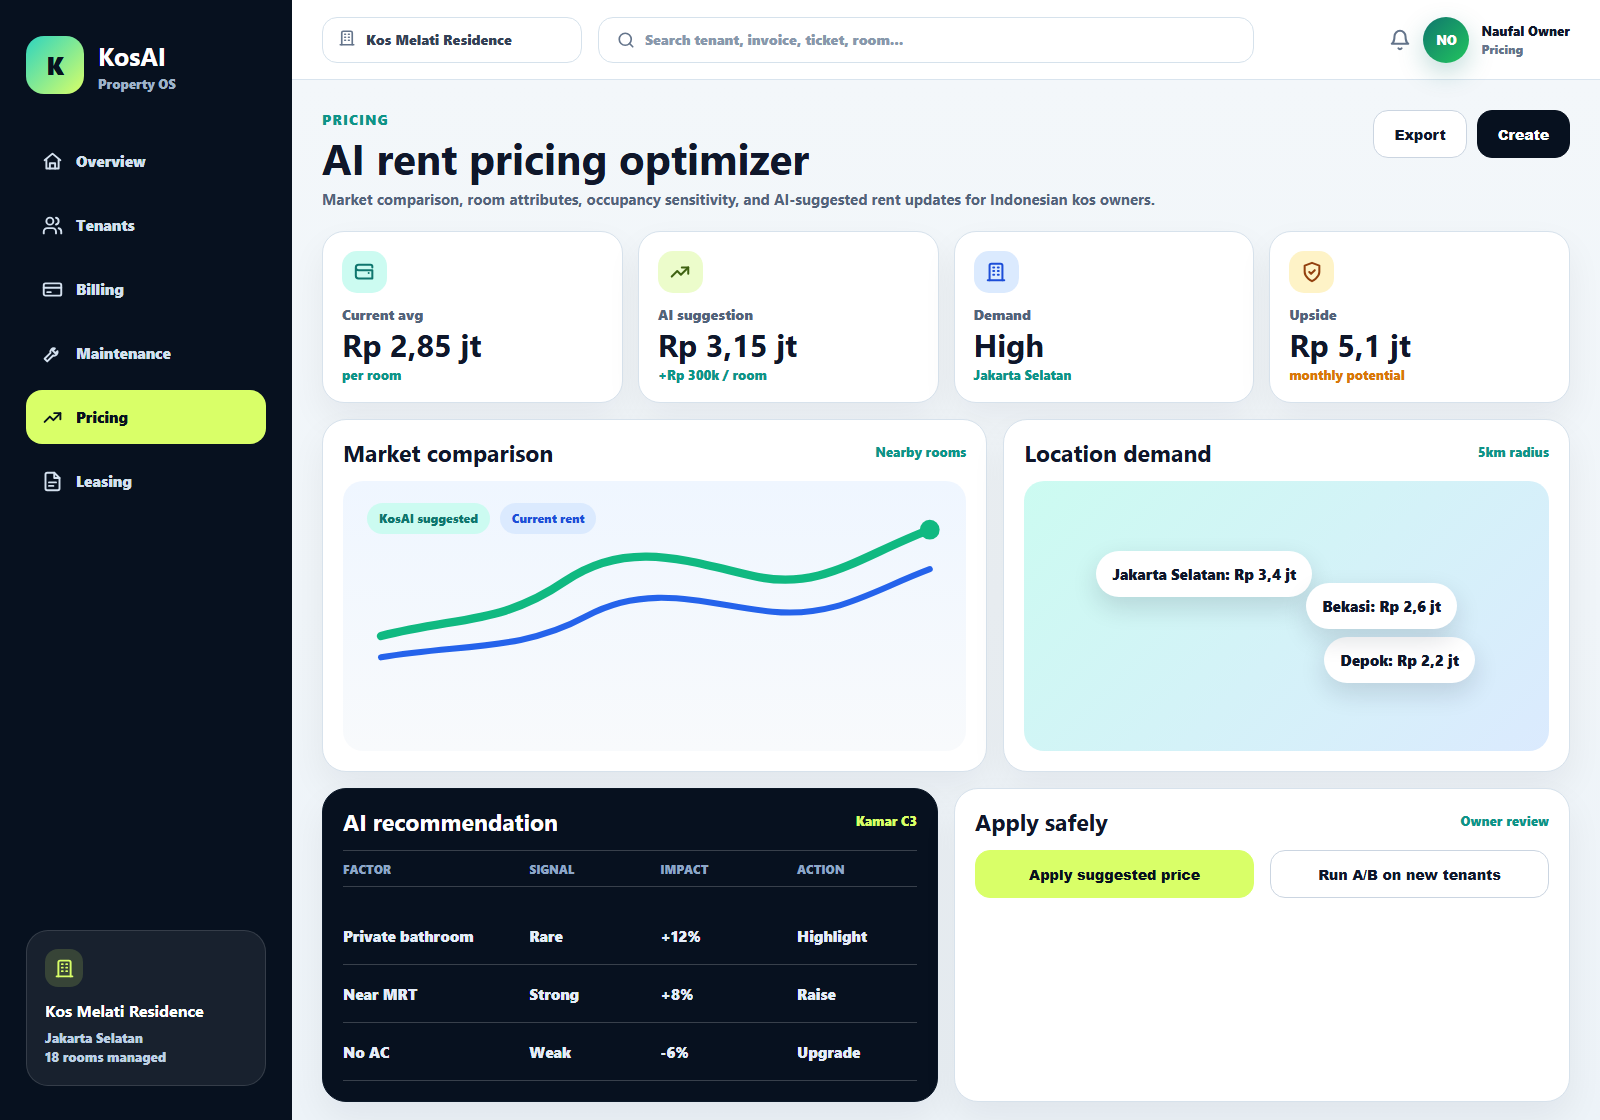The width and height of the screenshot is (1600, 1120).
Task: Click the Export button
Action: click(1420, 134)
